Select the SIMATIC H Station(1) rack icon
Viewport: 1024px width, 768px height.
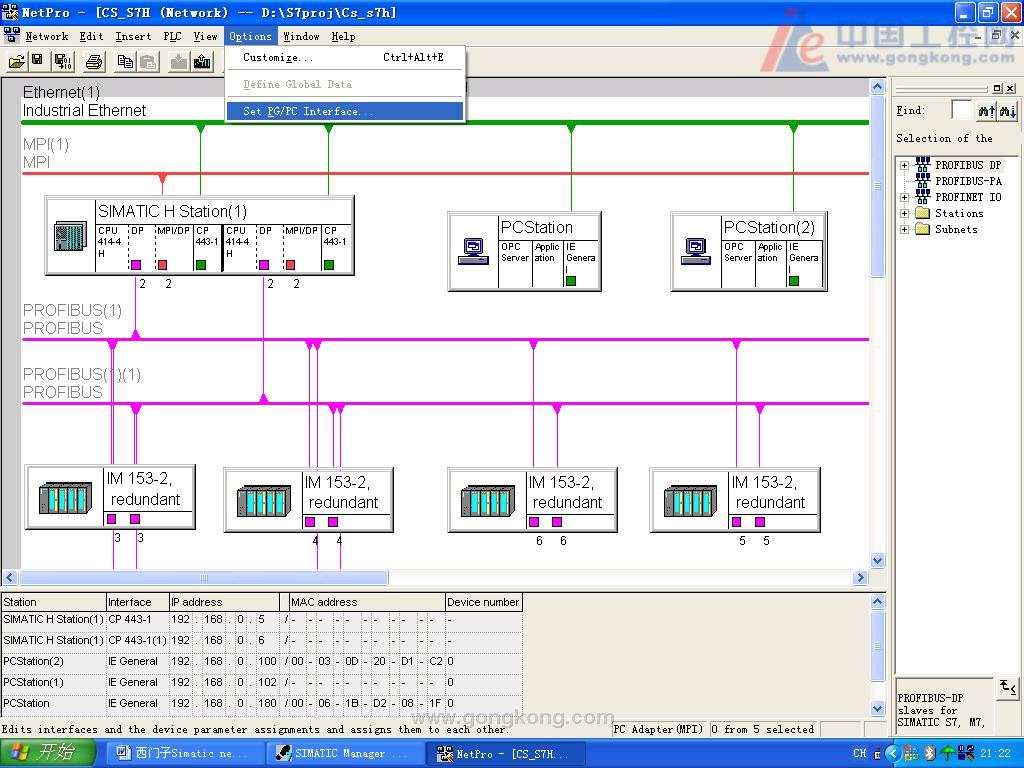pyautogui.click(x=70, y=236)
